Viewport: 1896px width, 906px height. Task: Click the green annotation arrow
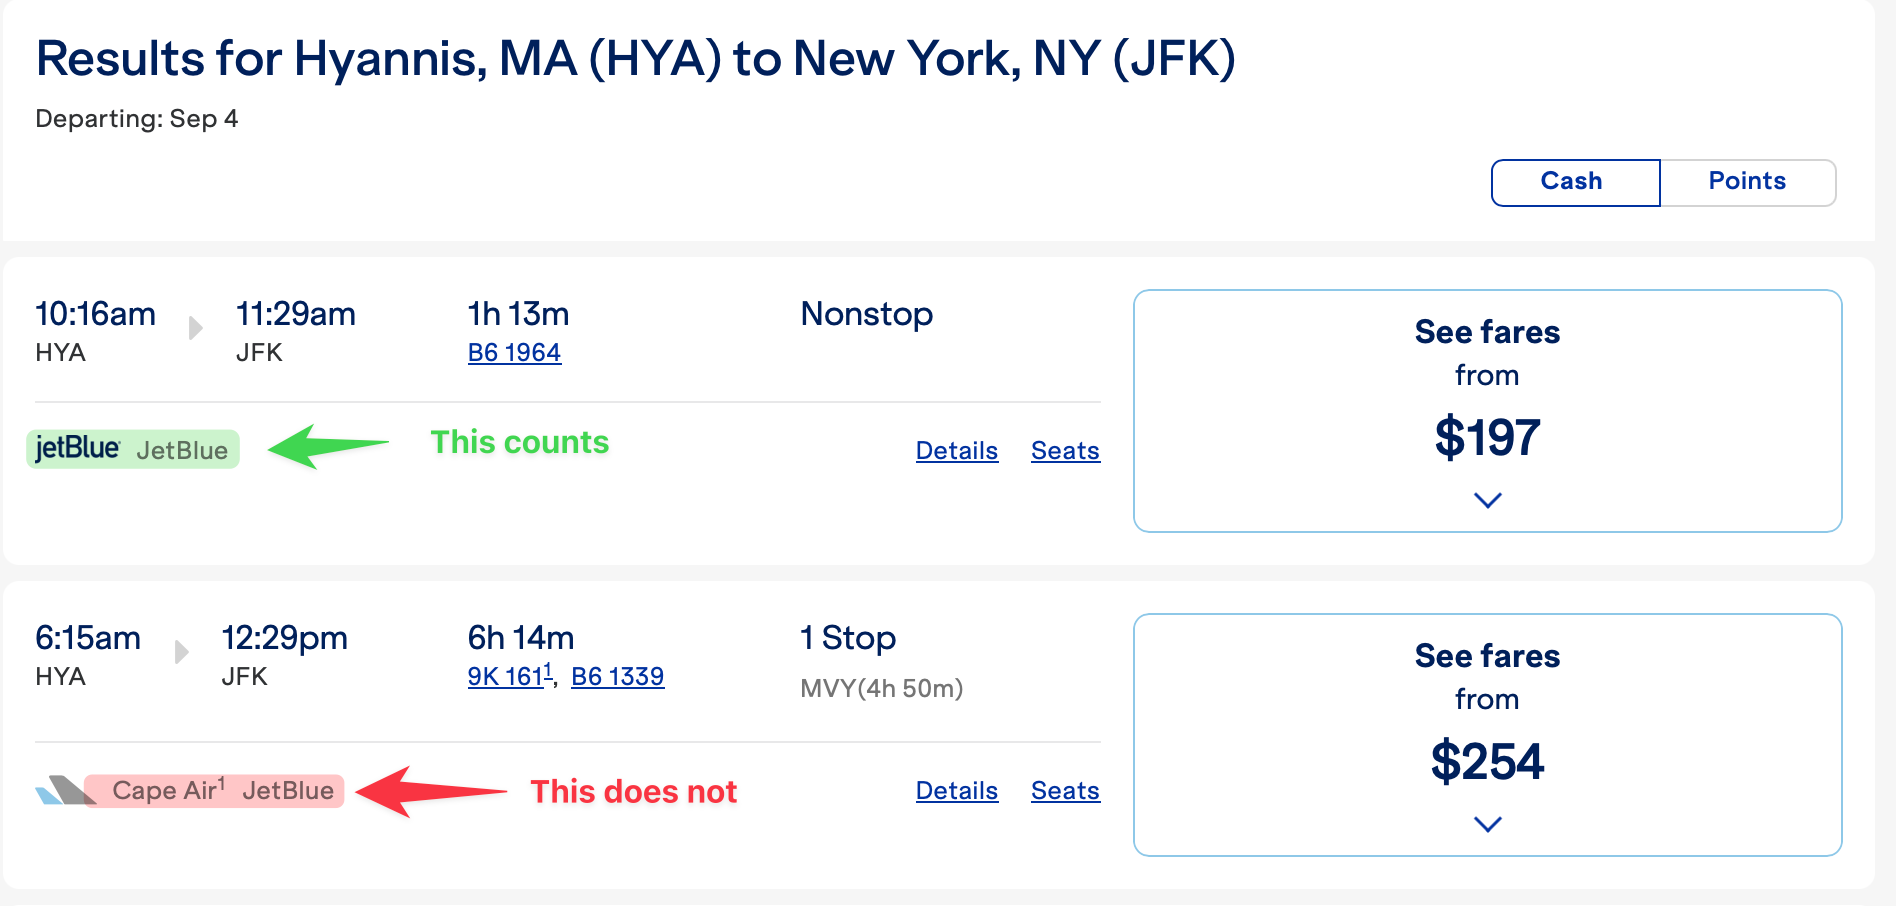[326, 446]
